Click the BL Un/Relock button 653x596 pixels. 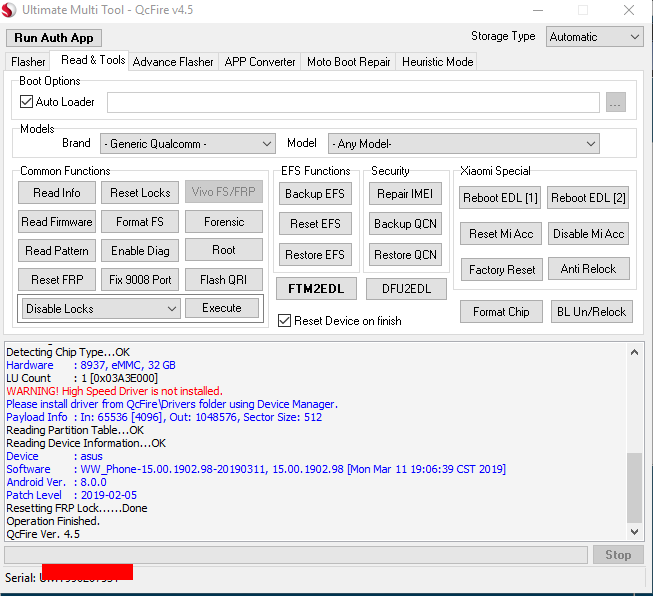click(592, 312)
